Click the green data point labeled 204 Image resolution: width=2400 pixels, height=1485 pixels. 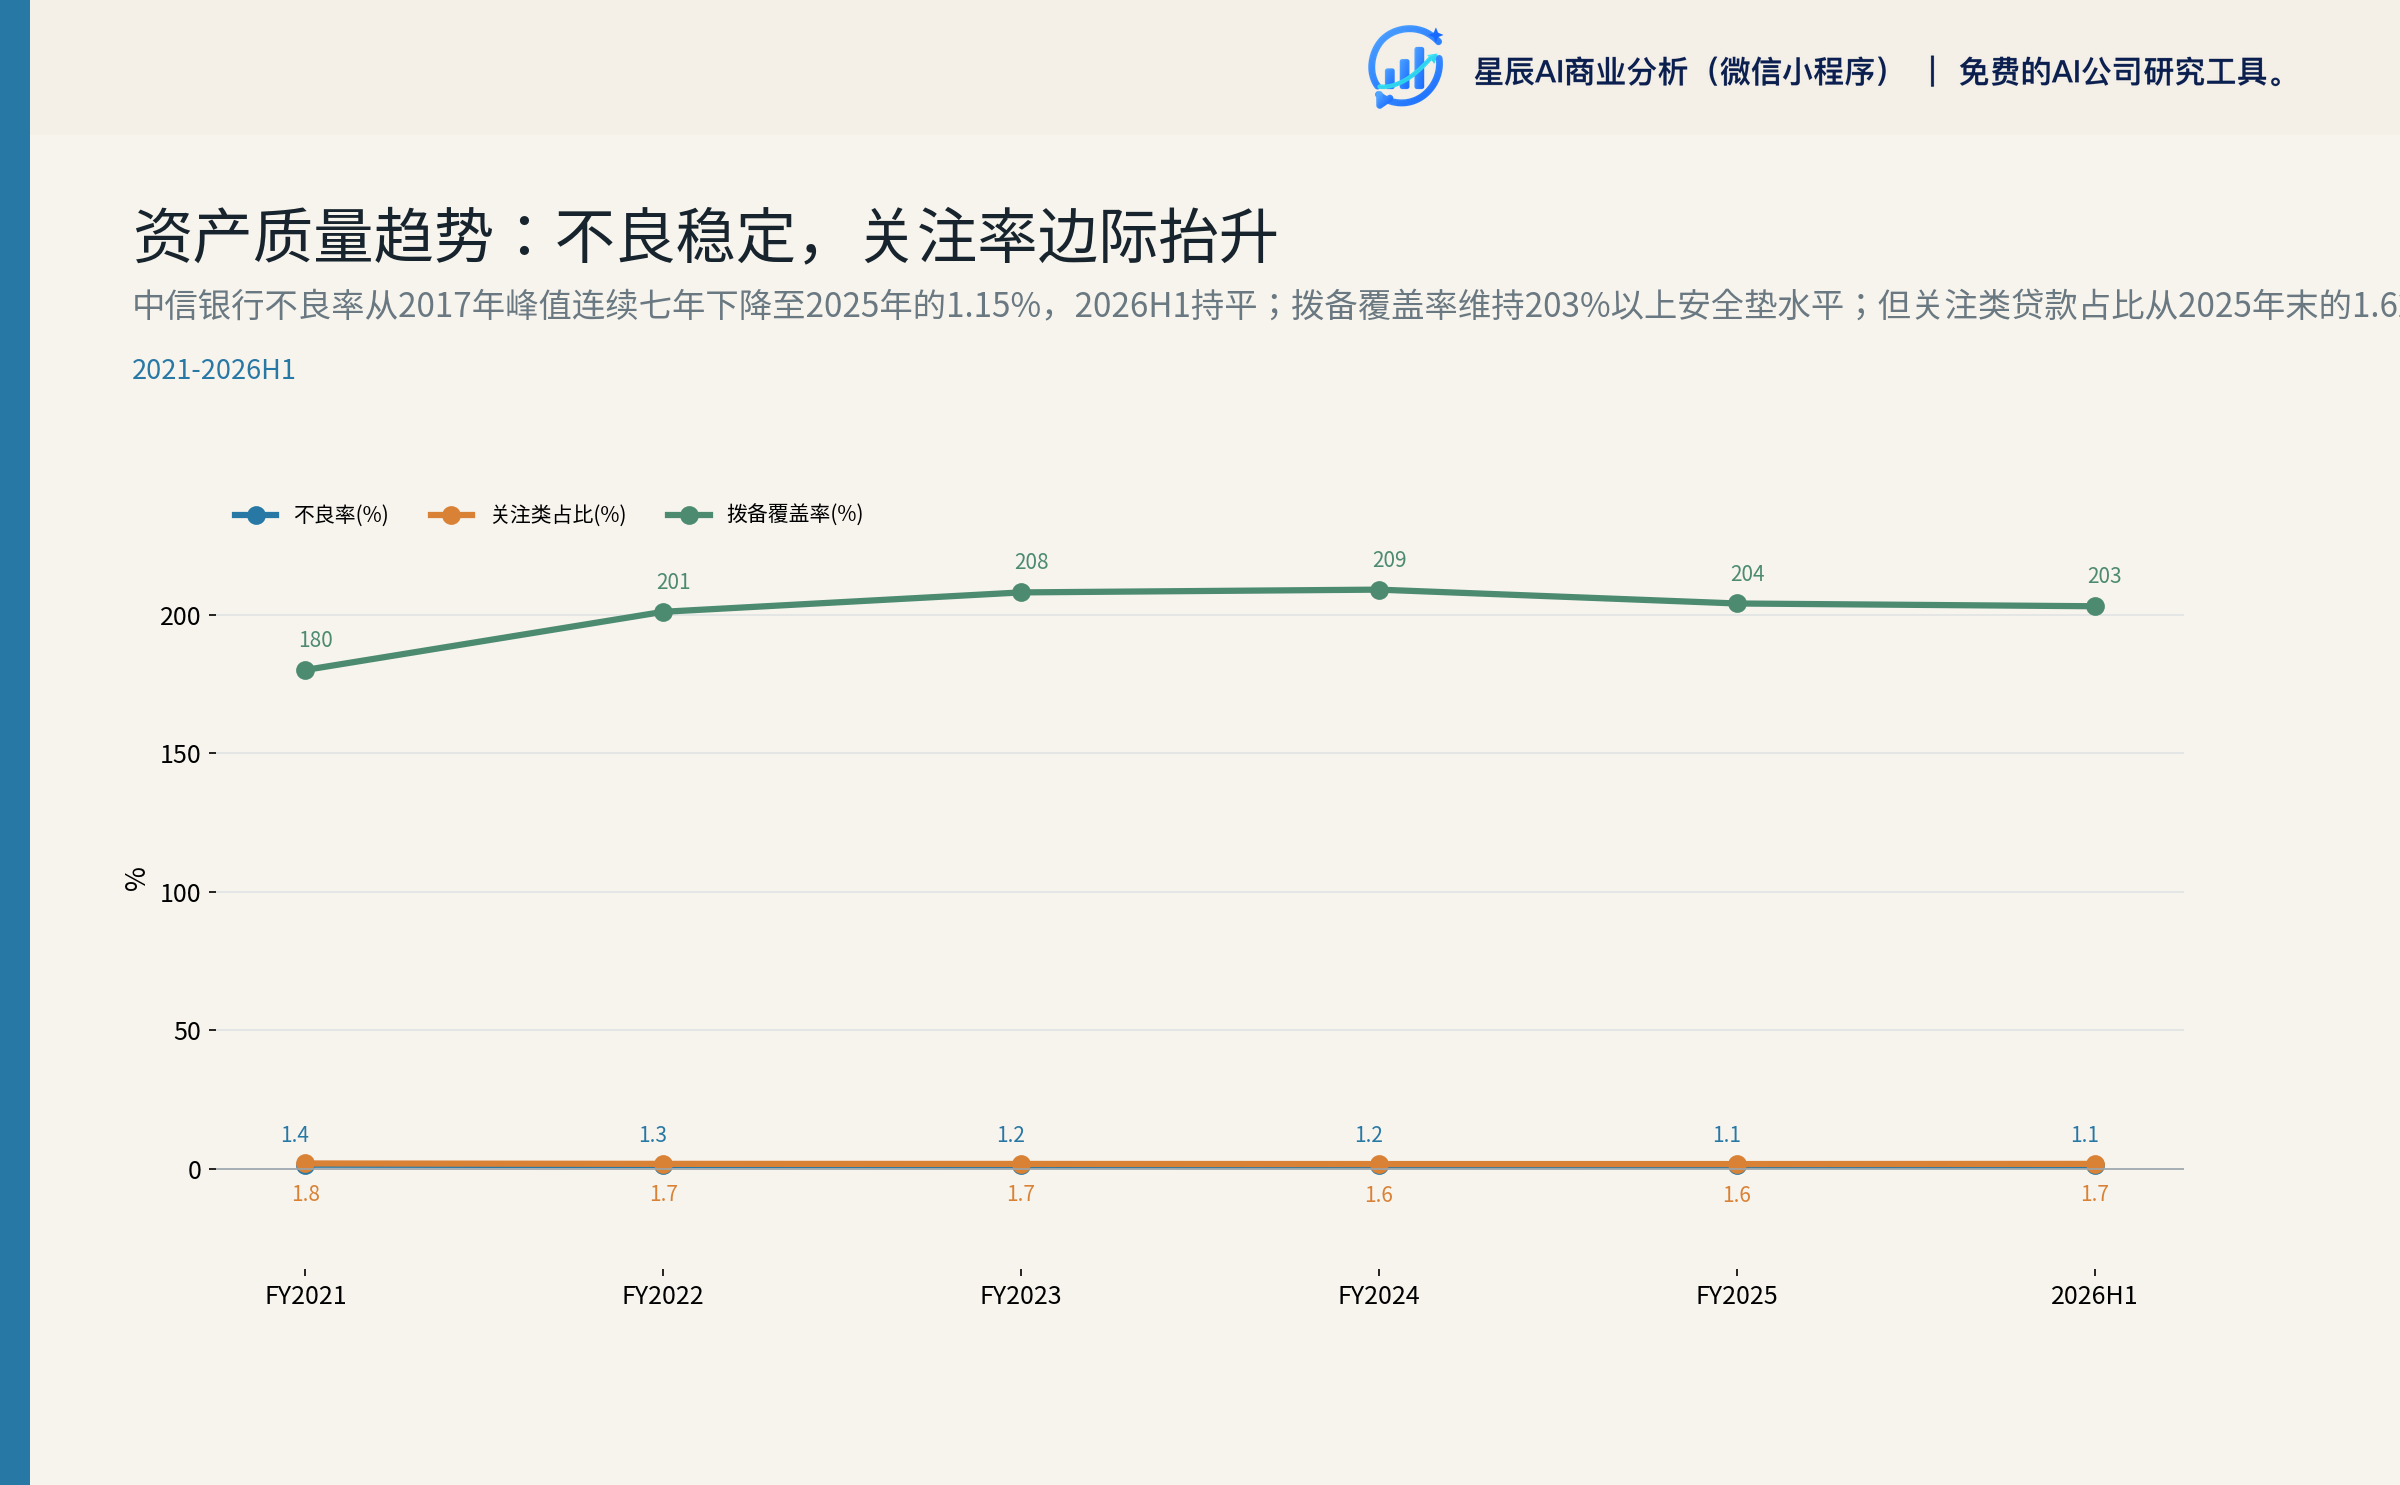click(x=1737, y=603)
